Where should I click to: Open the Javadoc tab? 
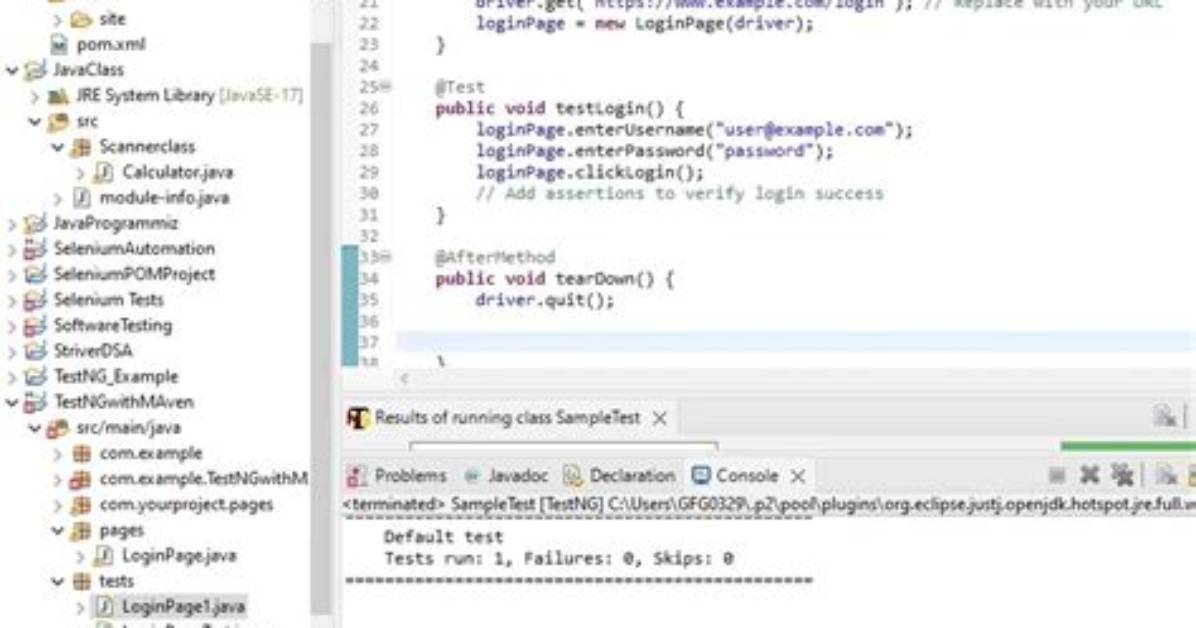[x=507, y=476]
